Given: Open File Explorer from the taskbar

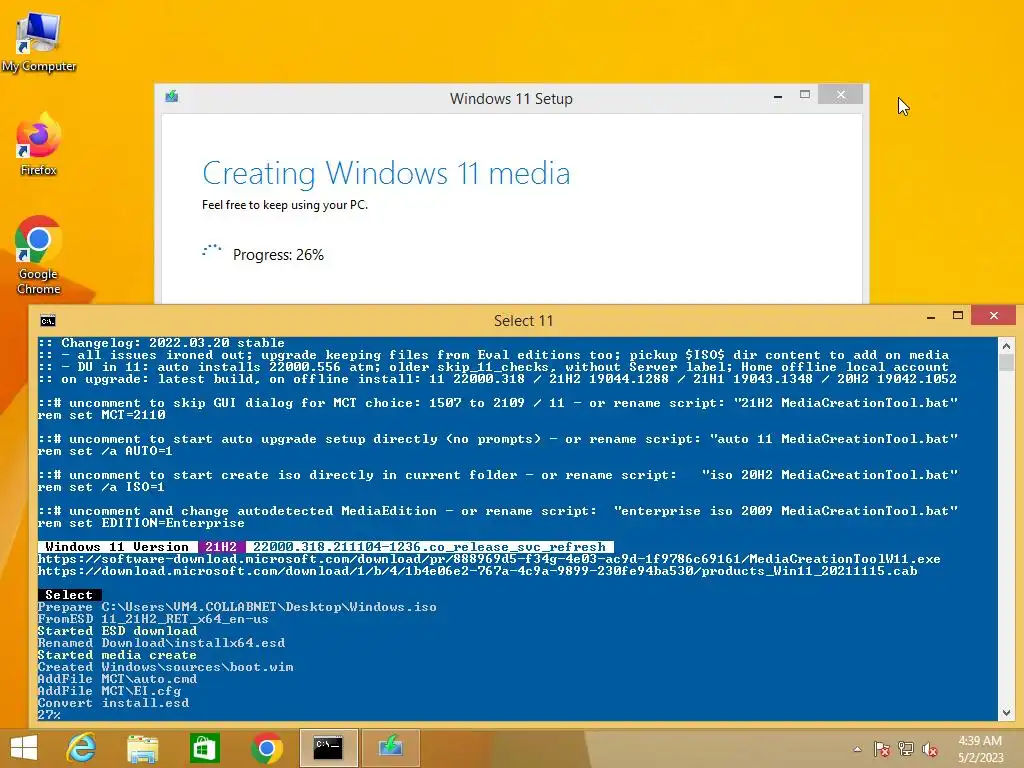Looking at the screenshot, I should tap(142, 748).
